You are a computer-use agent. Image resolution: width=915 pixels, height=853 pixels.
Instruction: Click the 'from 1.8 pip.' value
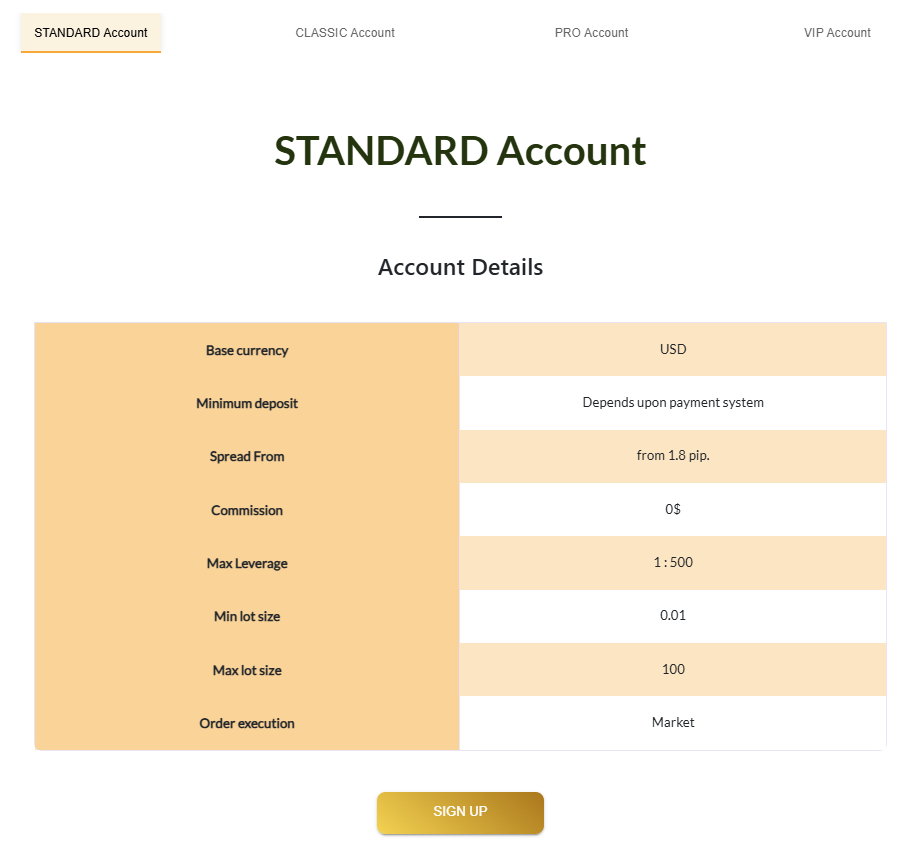tap(673, 456)
